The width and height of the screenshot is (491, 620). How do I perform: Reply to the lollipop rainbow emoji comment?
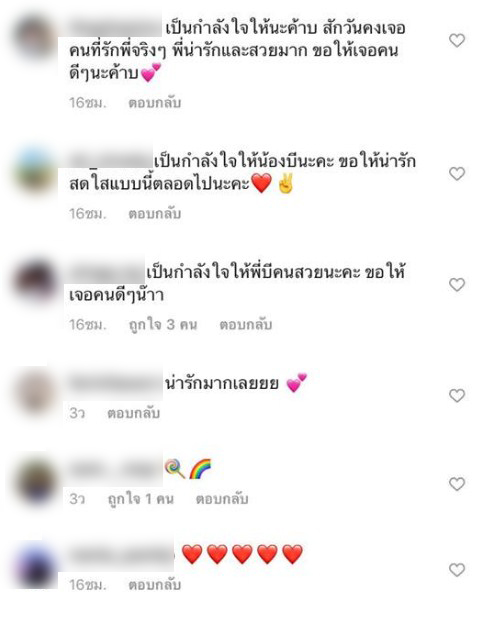(x=222, y=499)
